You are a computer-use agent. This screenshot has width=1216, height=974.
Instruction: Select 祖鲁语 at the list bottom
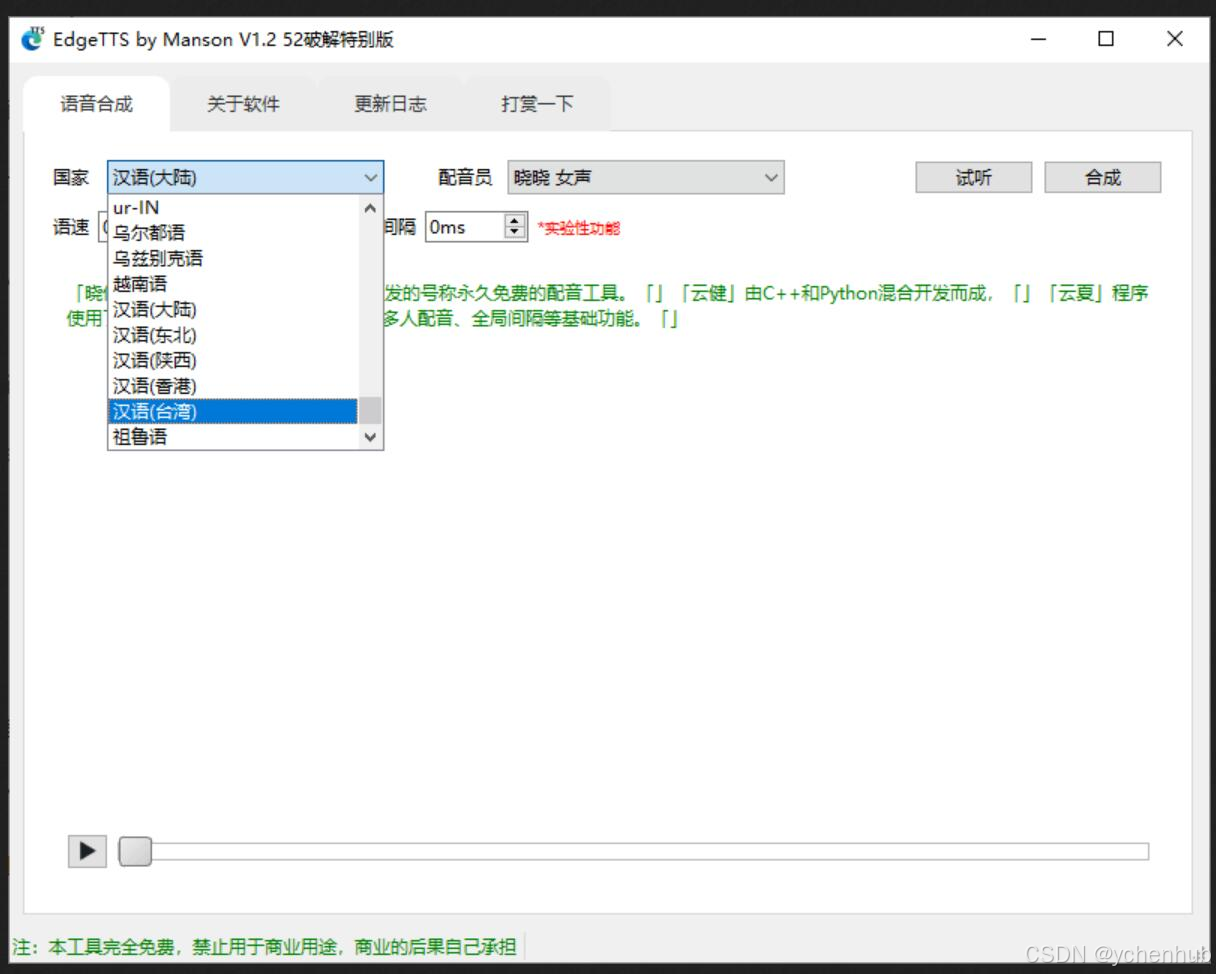click(232, 437)
